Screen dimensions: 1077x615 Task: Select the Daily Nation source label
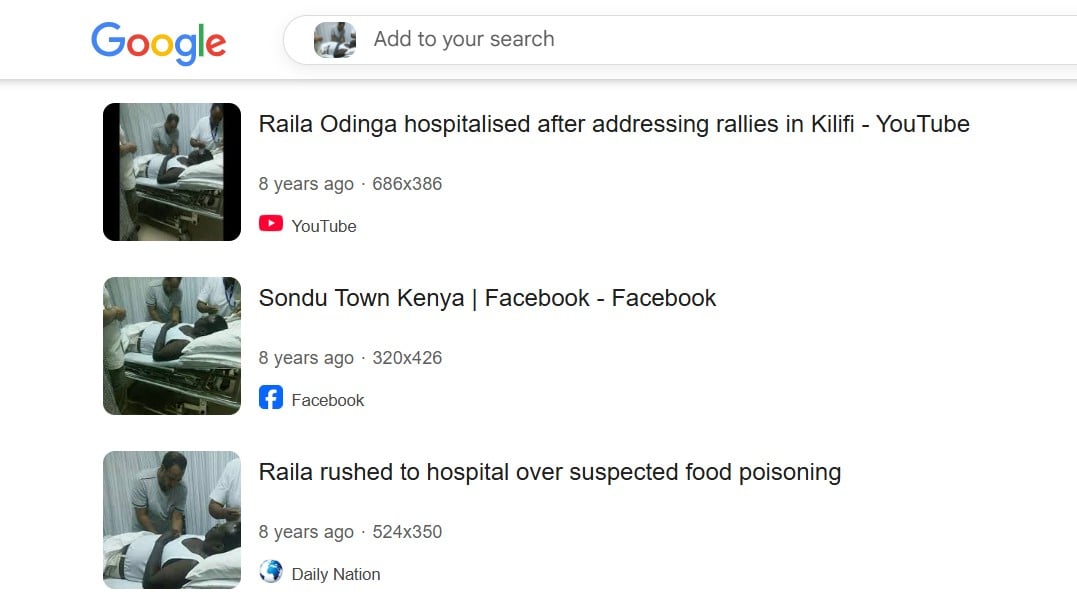click(336, 574)
